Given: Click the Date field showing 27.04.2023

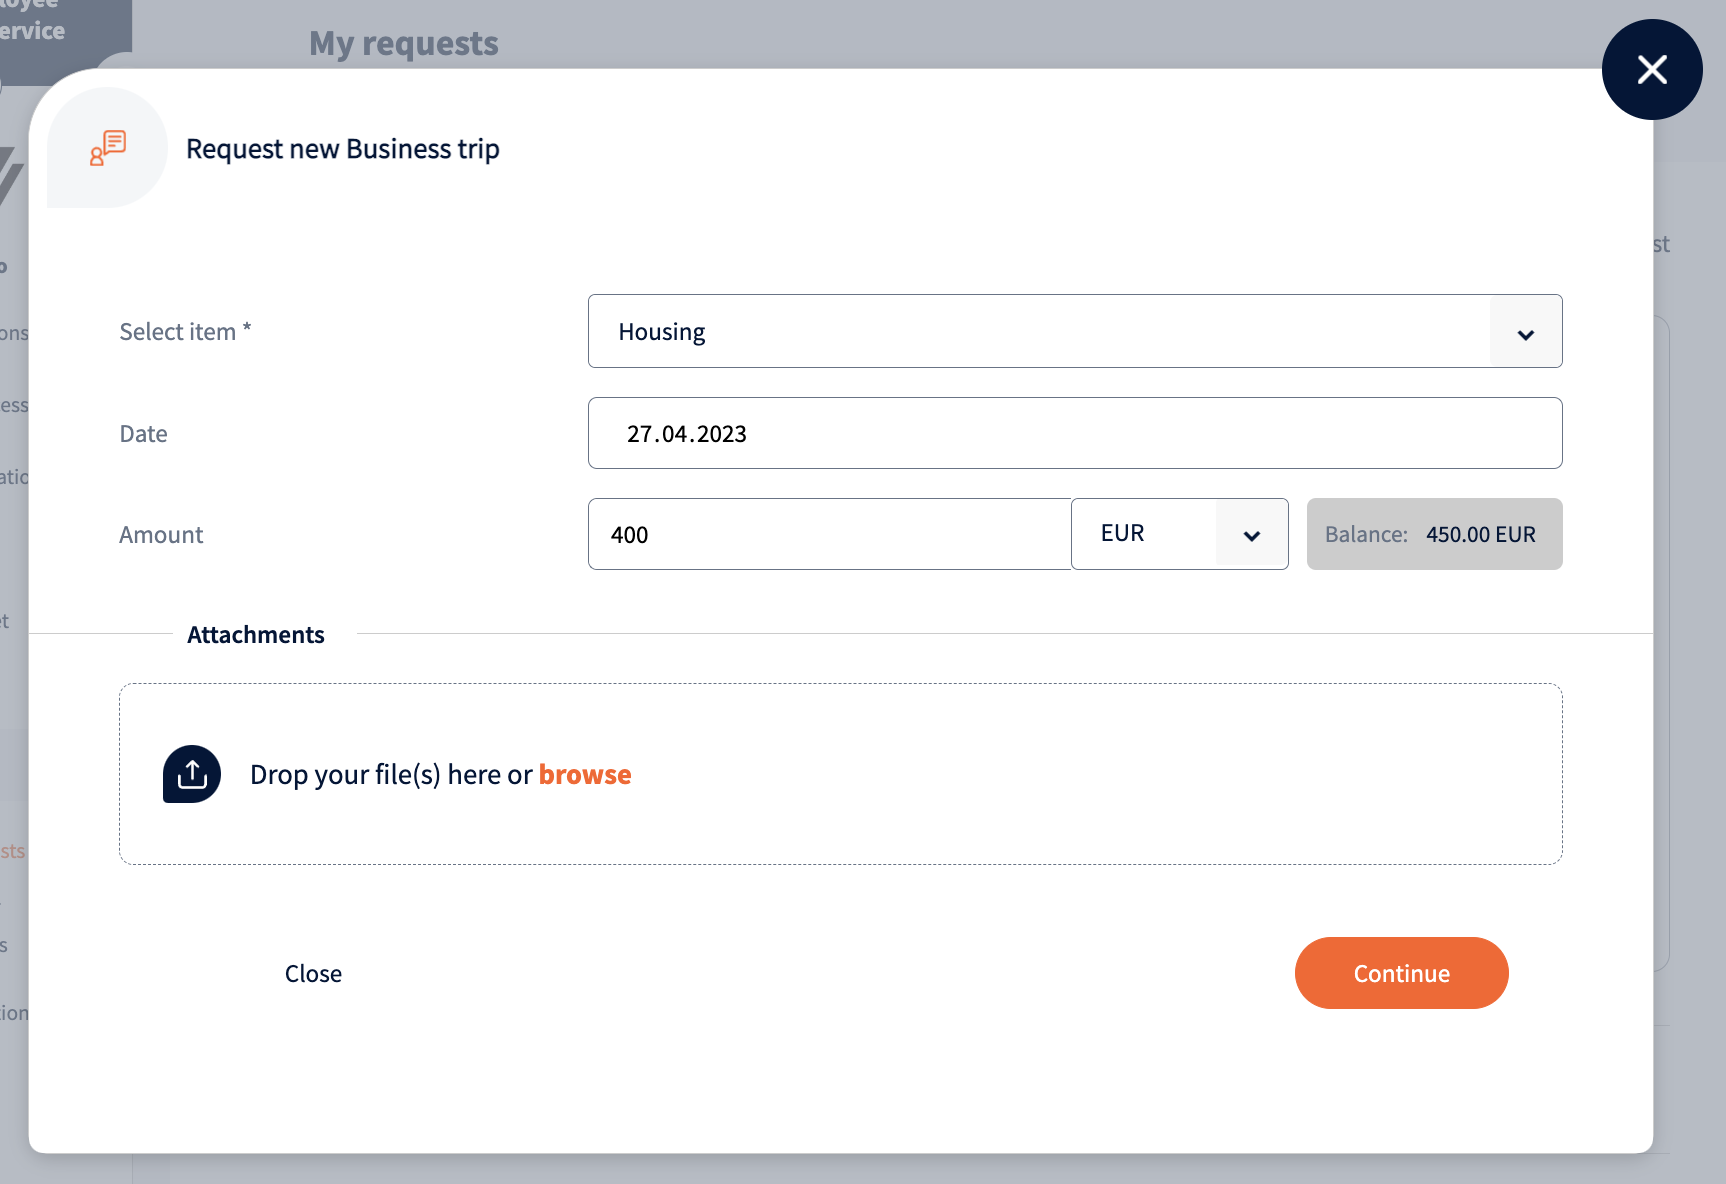Looking at the screenshot, I should (1074, 434).
